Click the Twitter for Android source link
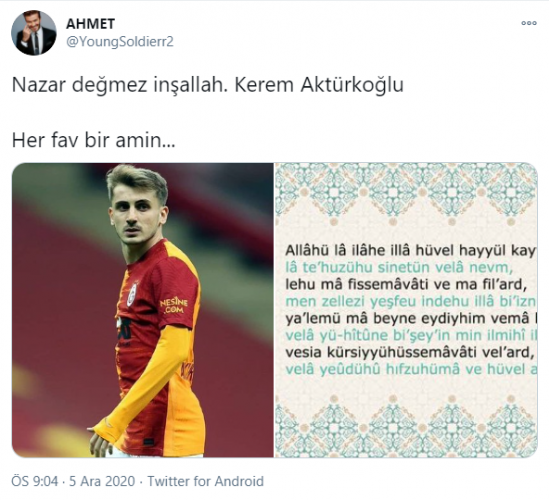The width and height of the screenshot is (549, 500). pos(206,481)
